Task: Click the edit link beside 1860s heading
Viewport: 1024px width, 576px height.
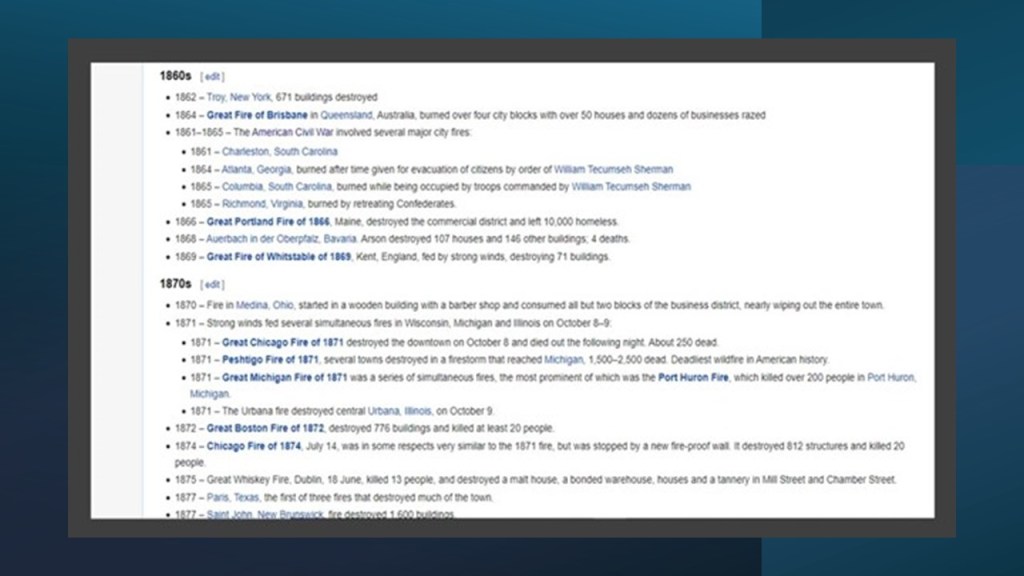Action: point(212,76)
